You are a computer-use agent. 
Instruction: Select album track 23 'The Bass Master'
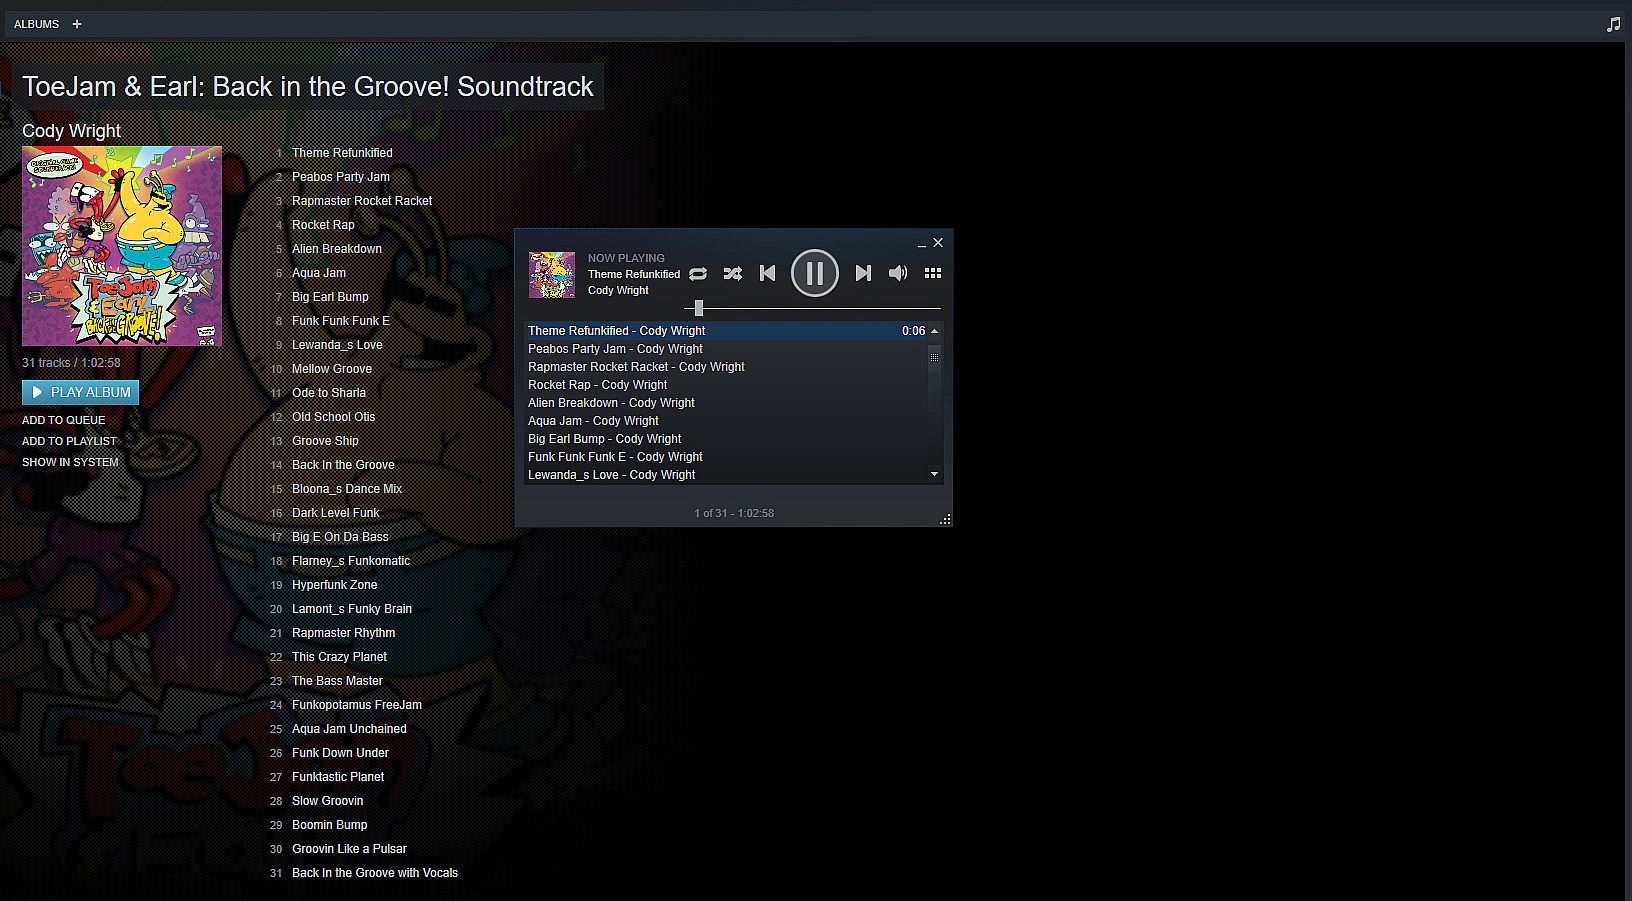[x=338, y=681]
